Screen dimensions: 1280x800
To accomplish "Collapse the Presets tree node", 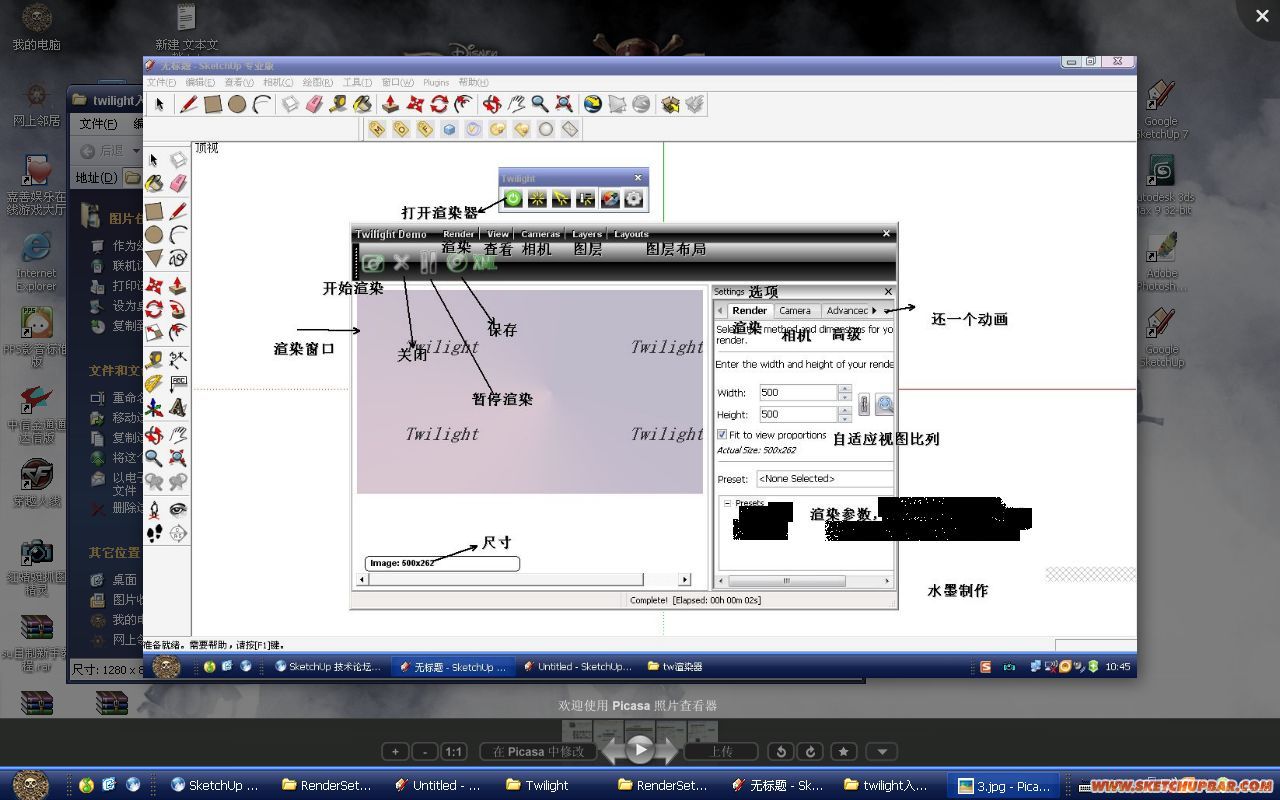I will (x=727, y=503).
